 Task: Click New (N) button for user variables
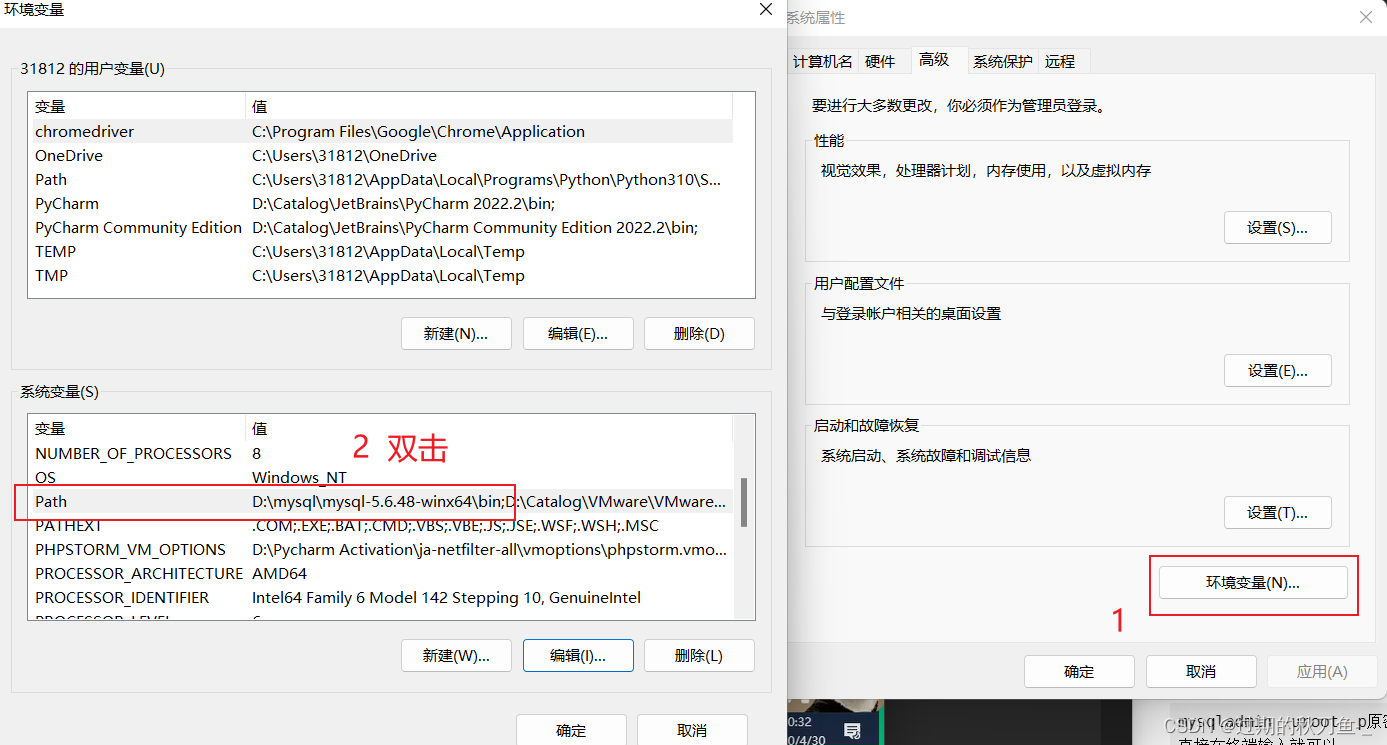coord(456,334)
